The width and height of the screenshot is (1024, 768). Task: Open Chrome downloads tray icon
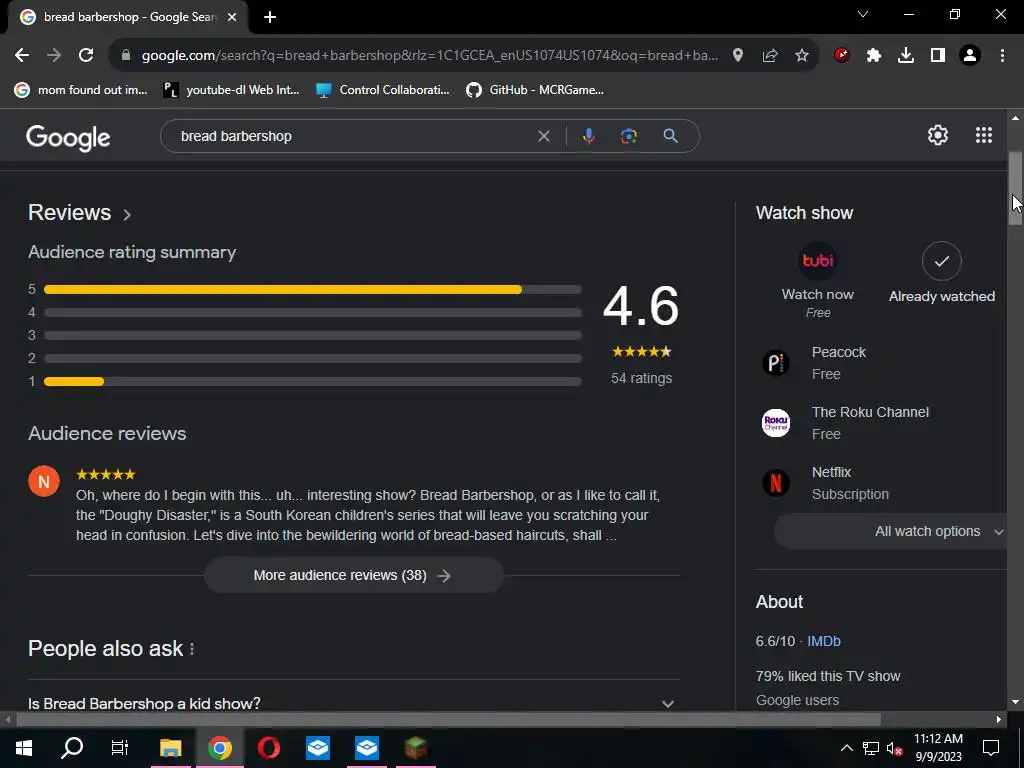click(906, 55)
